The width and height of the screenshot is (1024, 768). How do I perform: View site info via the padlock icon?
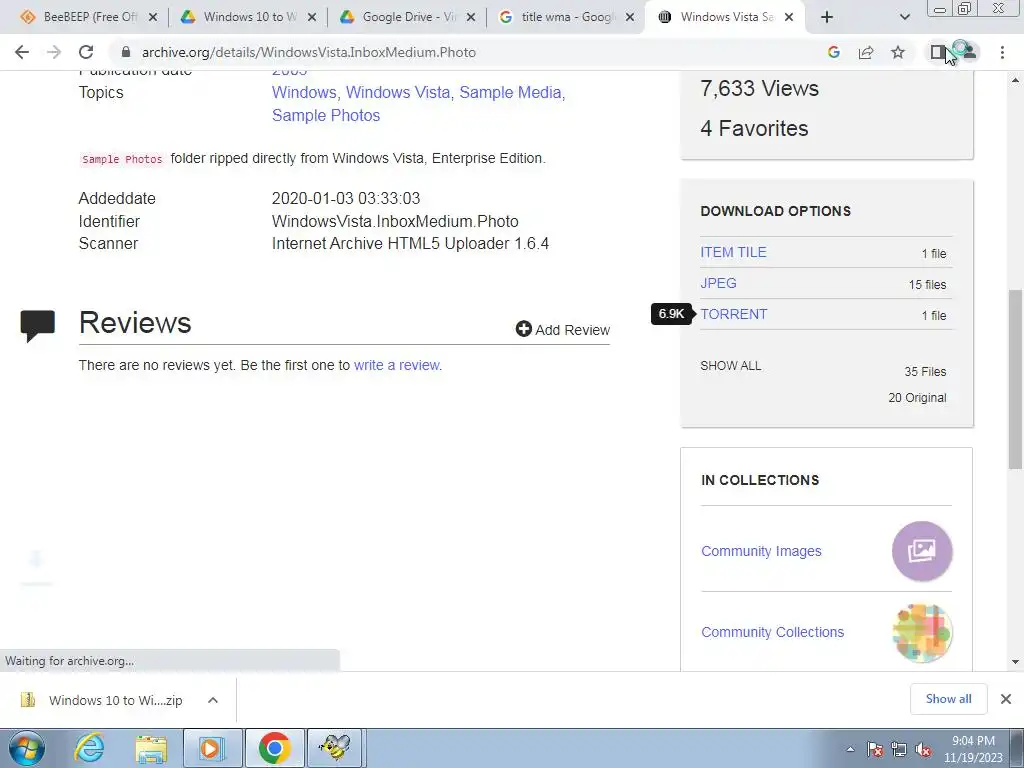(126, 52)
